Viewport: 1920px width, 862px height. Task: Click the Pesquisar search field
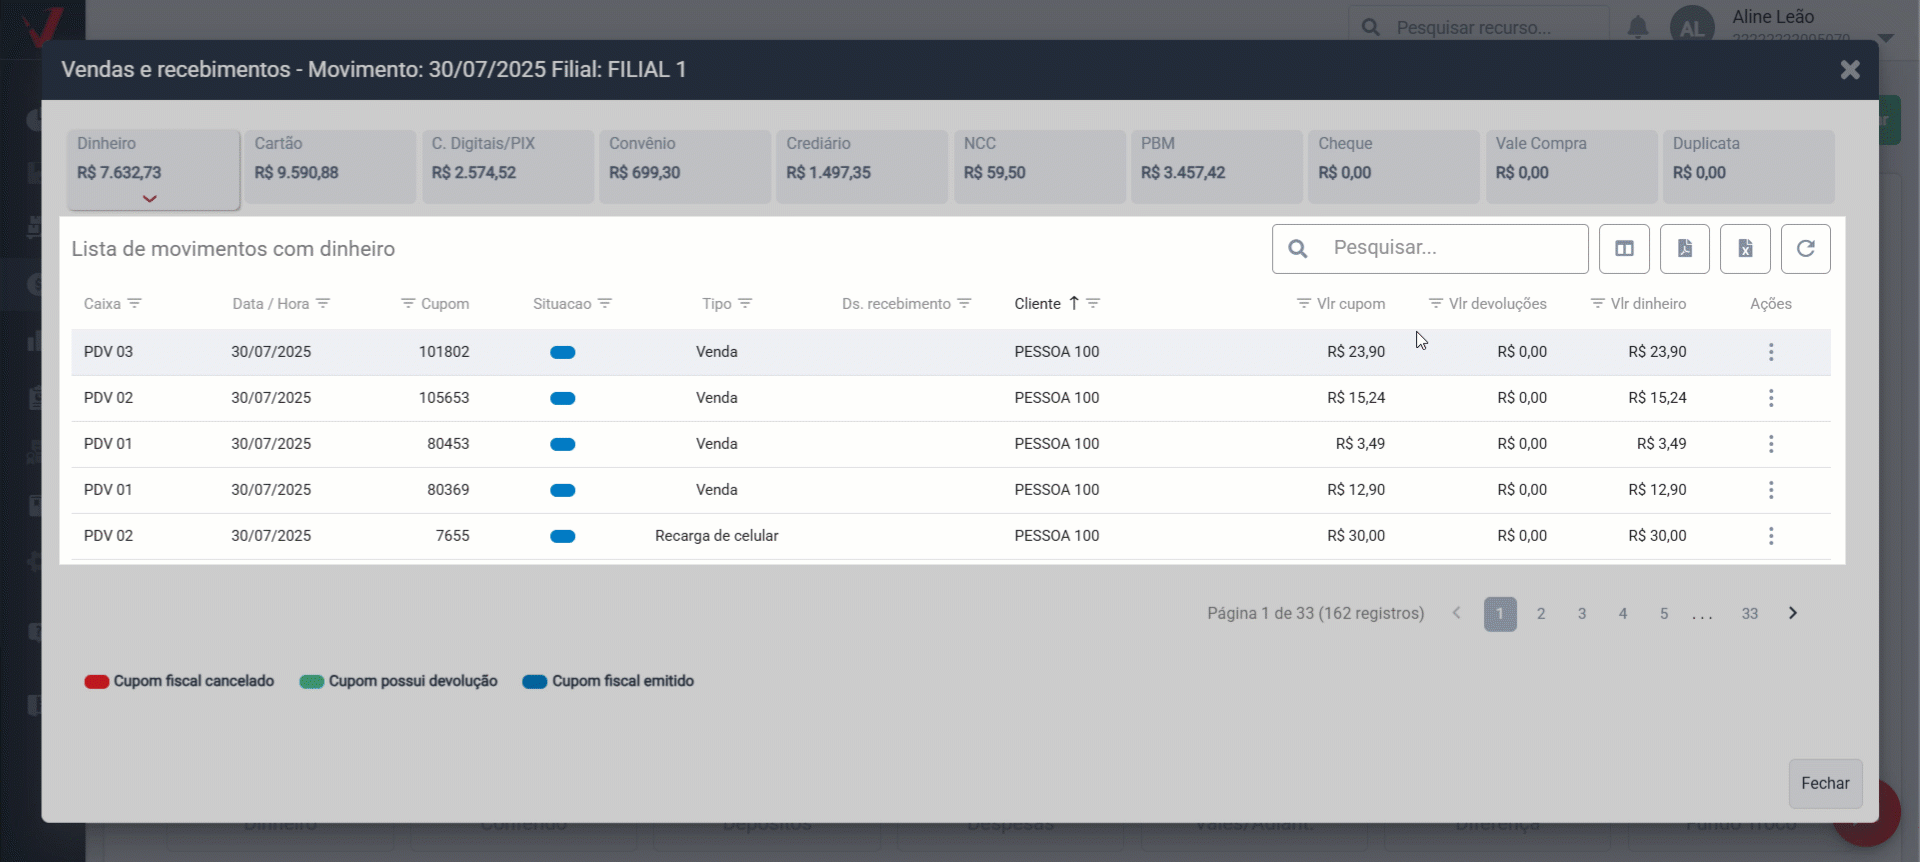click(x=1430, y=249)
